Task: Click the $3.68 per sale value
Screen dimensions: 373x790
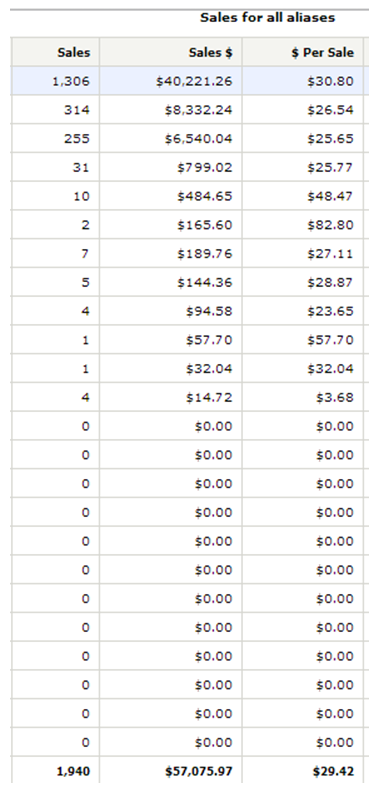Action: 335,398
